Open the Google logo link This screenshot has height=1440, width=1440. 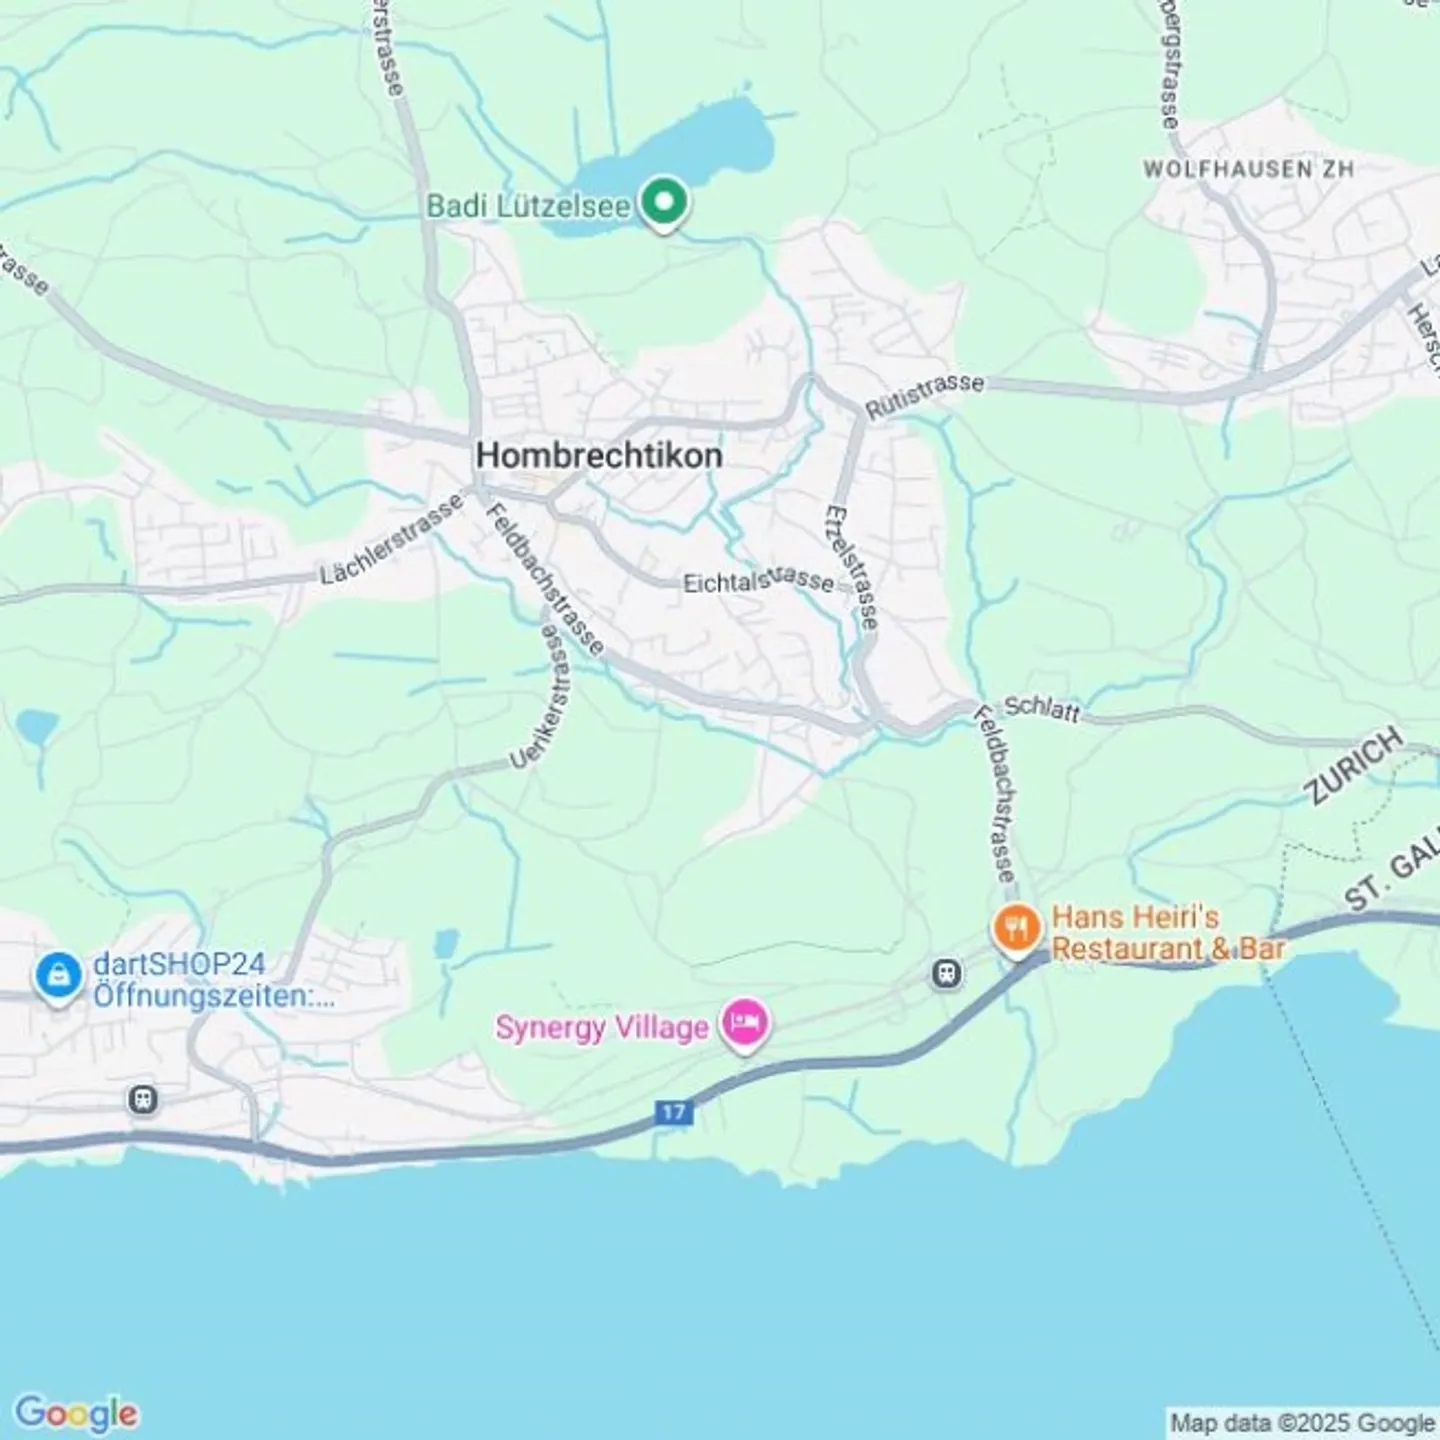(76, 1413)
